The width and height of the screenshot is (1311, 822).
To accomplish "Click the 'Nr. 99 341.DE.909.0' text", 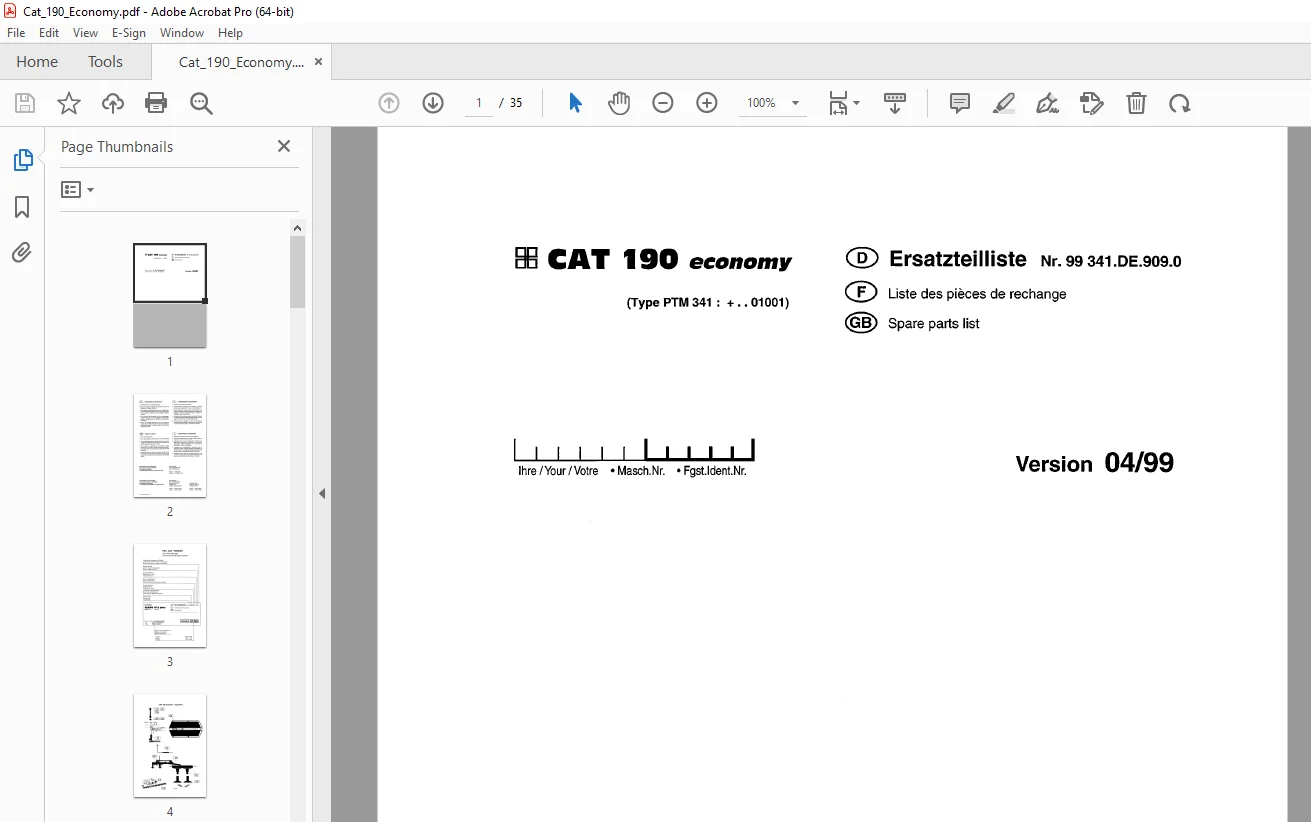I will tap(1111, 262).
